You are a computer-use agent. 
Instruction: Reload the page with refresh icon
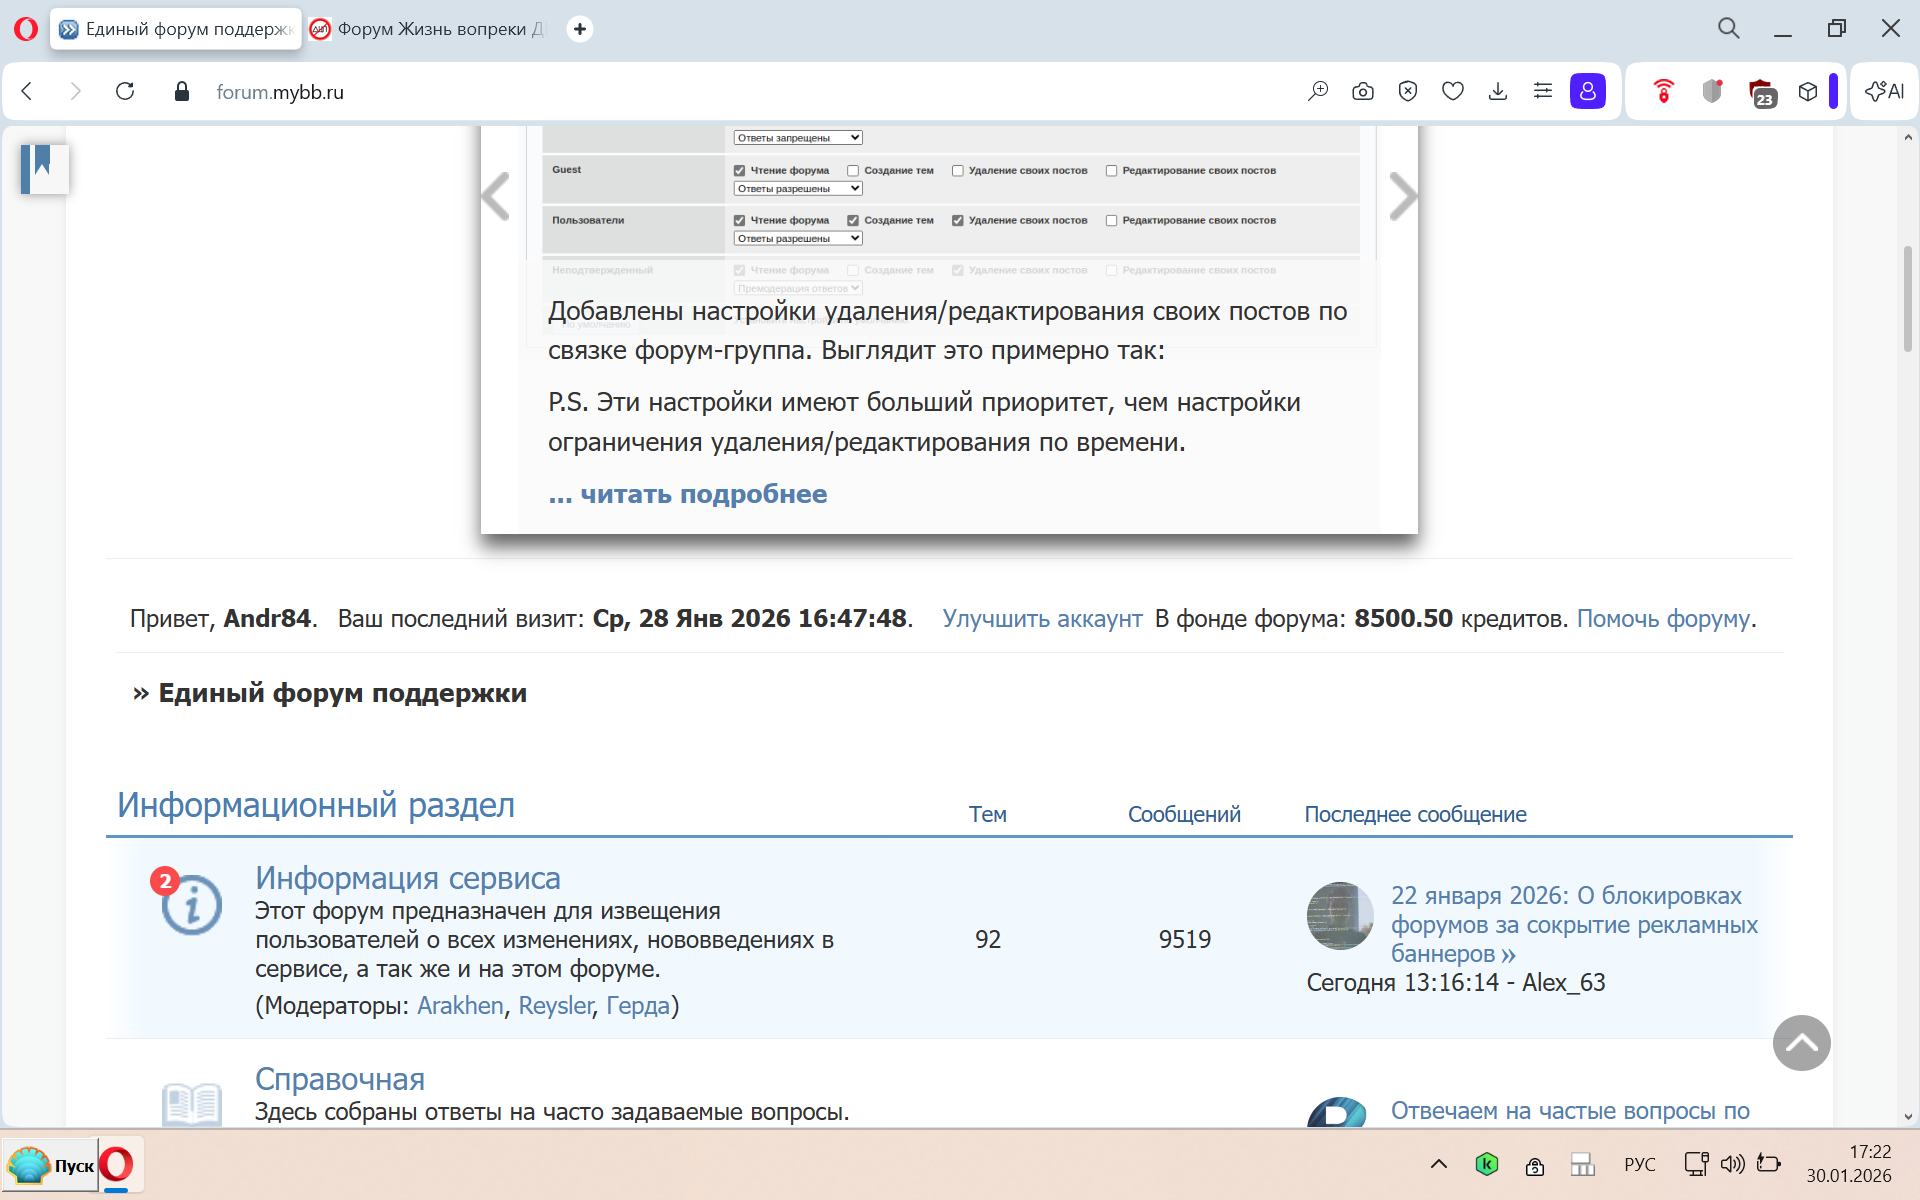point(125,92)
